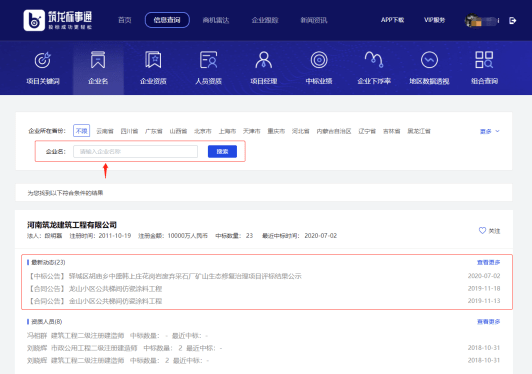Select the 不限 province filter

click(x=81, y=131)
